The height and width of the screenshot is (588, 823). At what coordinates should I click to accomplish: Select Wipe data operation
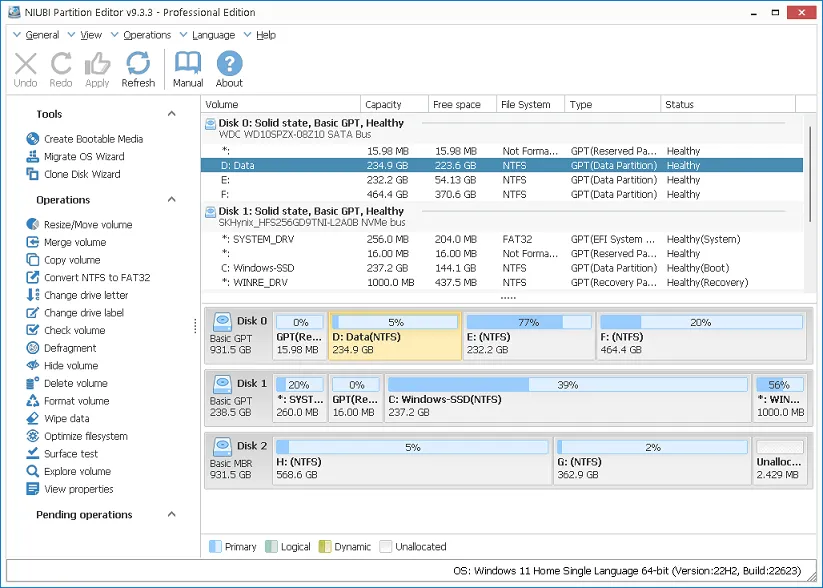[x=66, y=419]
